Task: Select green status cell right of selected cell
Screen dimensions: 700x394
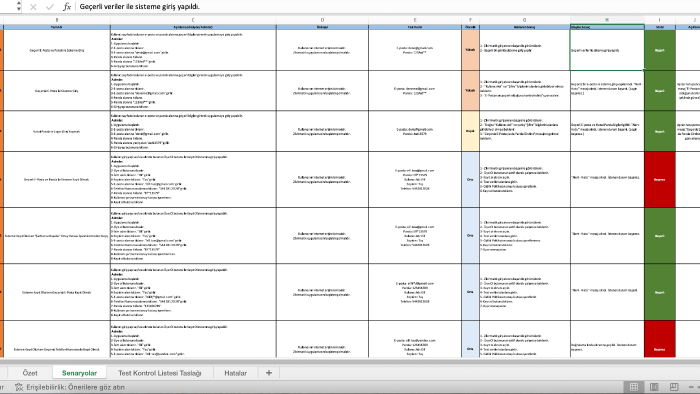Action: tap(660, 50)
